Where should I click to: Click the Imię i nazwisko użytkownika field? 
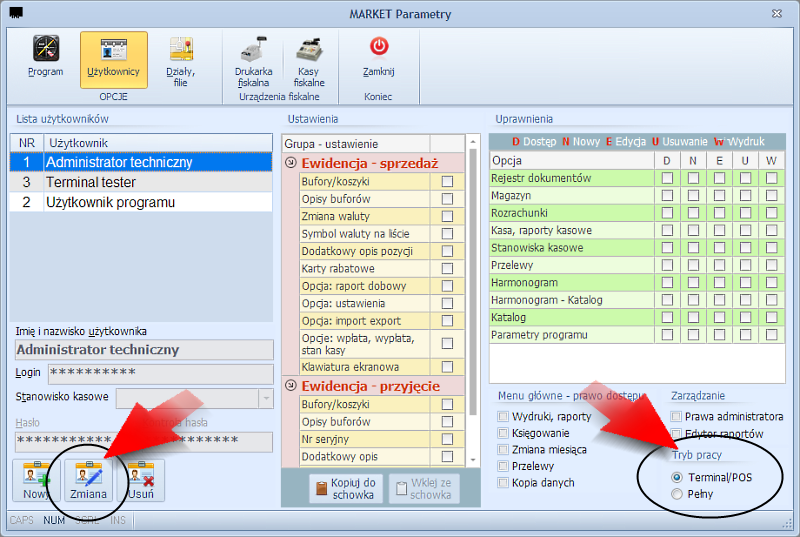[144, 350]
